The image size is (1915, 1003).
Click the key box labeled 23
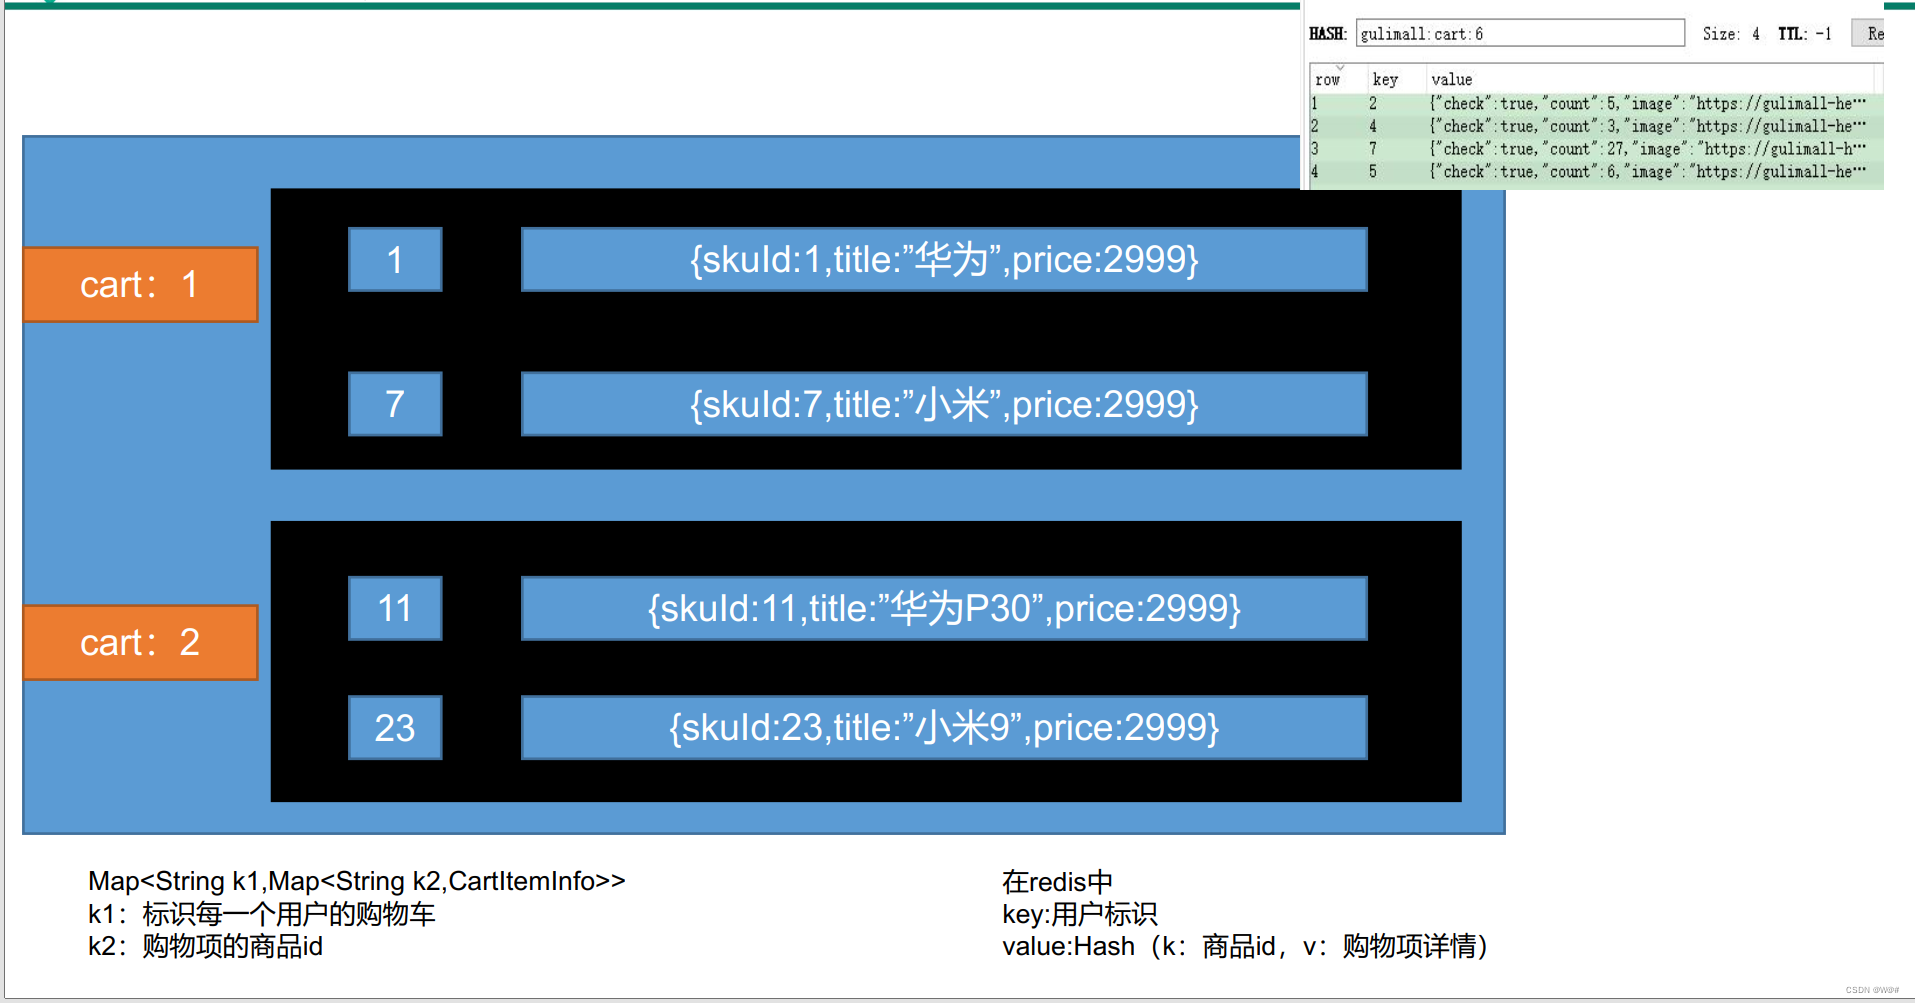(395, 727)
